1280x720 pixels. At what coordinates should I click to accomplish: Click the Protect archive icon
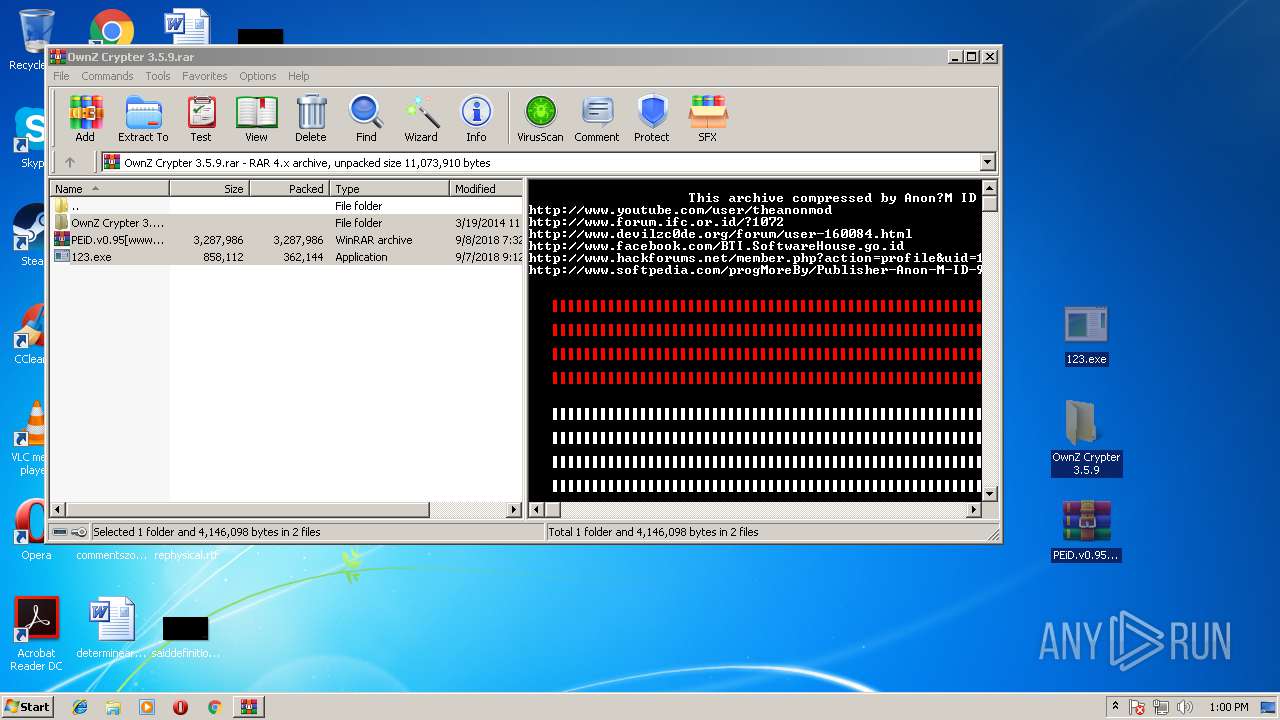652,119
